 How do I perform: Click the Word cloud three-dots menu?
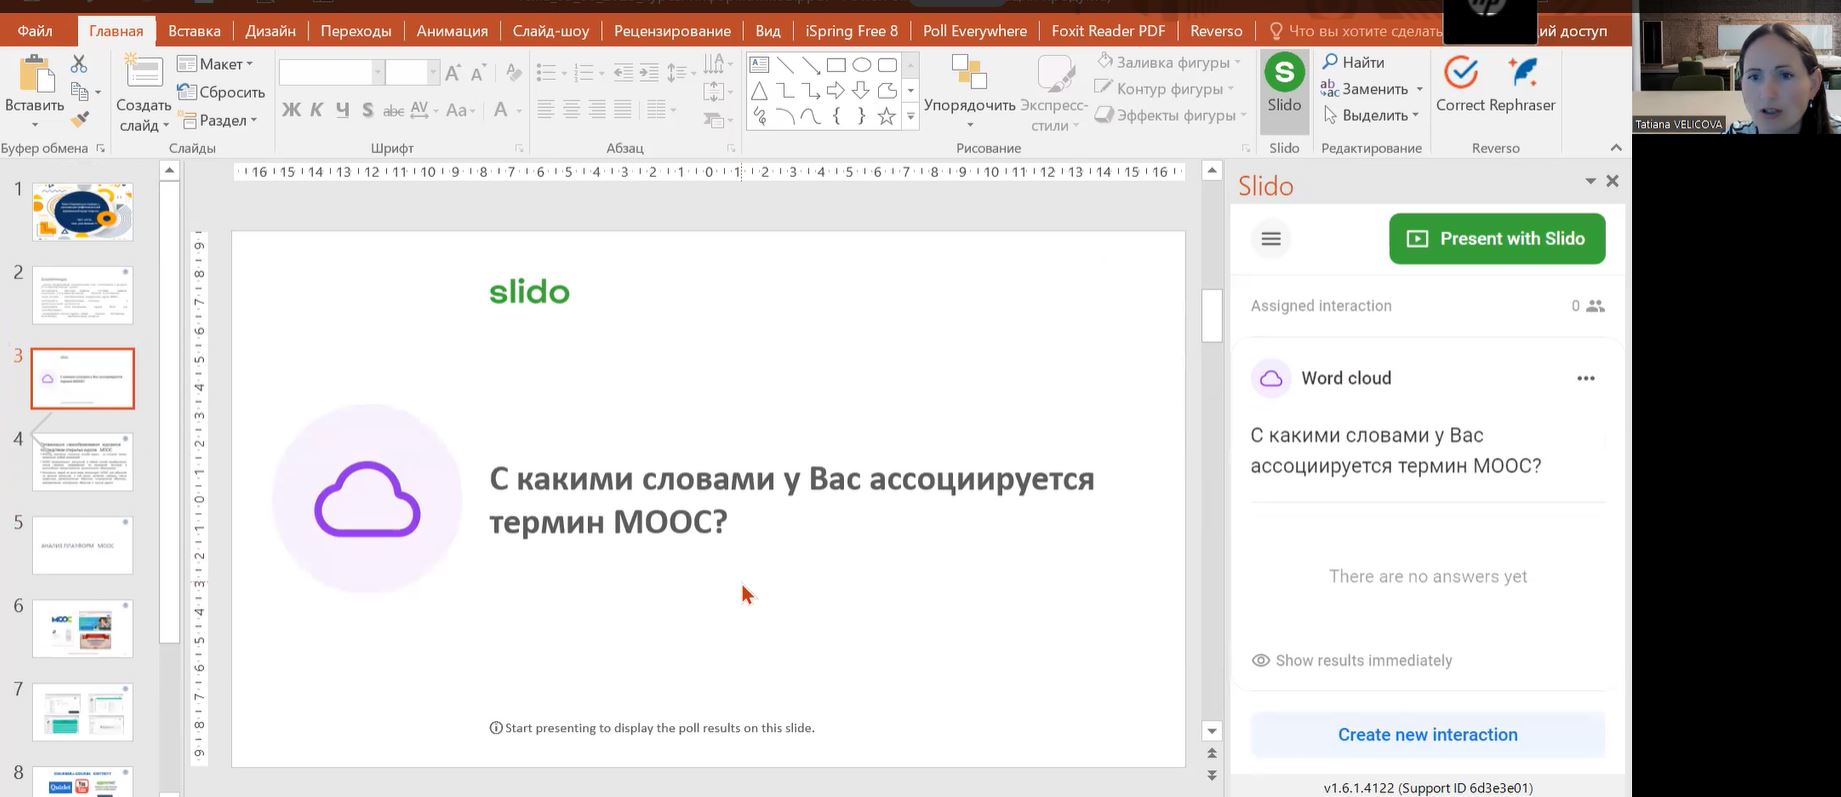[x=1585, y=378]
